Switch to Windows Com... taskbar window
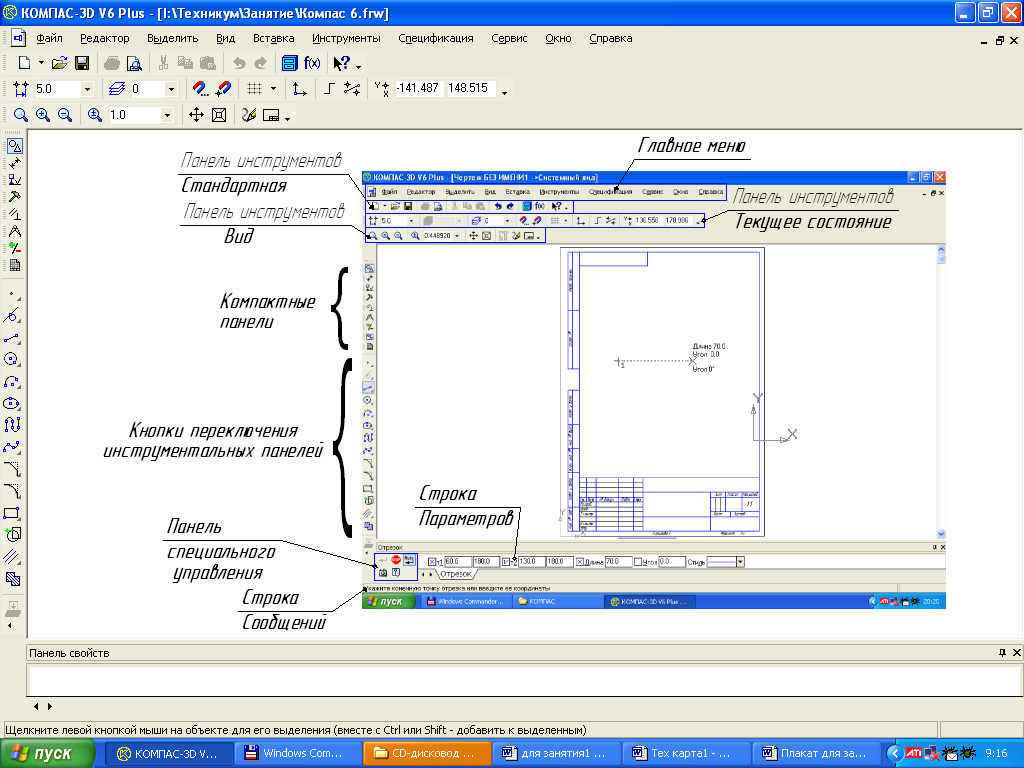 (x=296, y=754)
